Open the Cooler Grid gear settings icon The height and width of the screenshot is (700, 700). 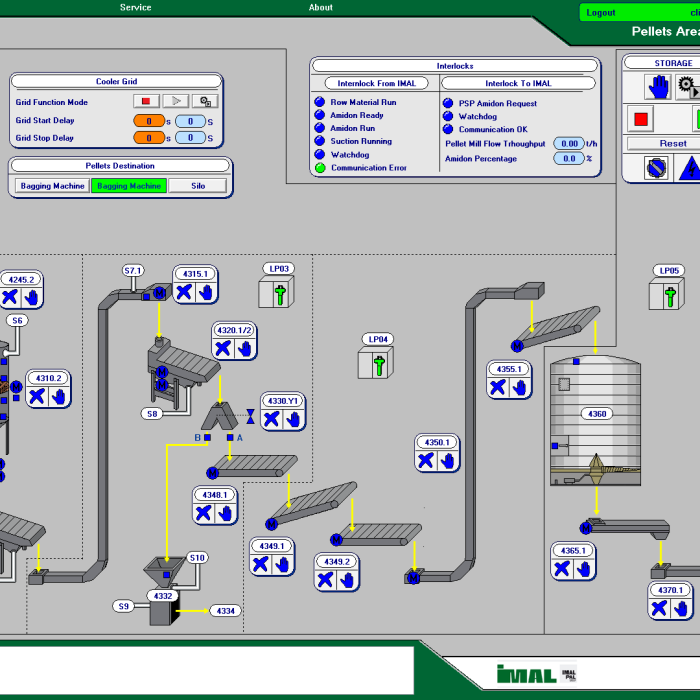pos(204,101)
